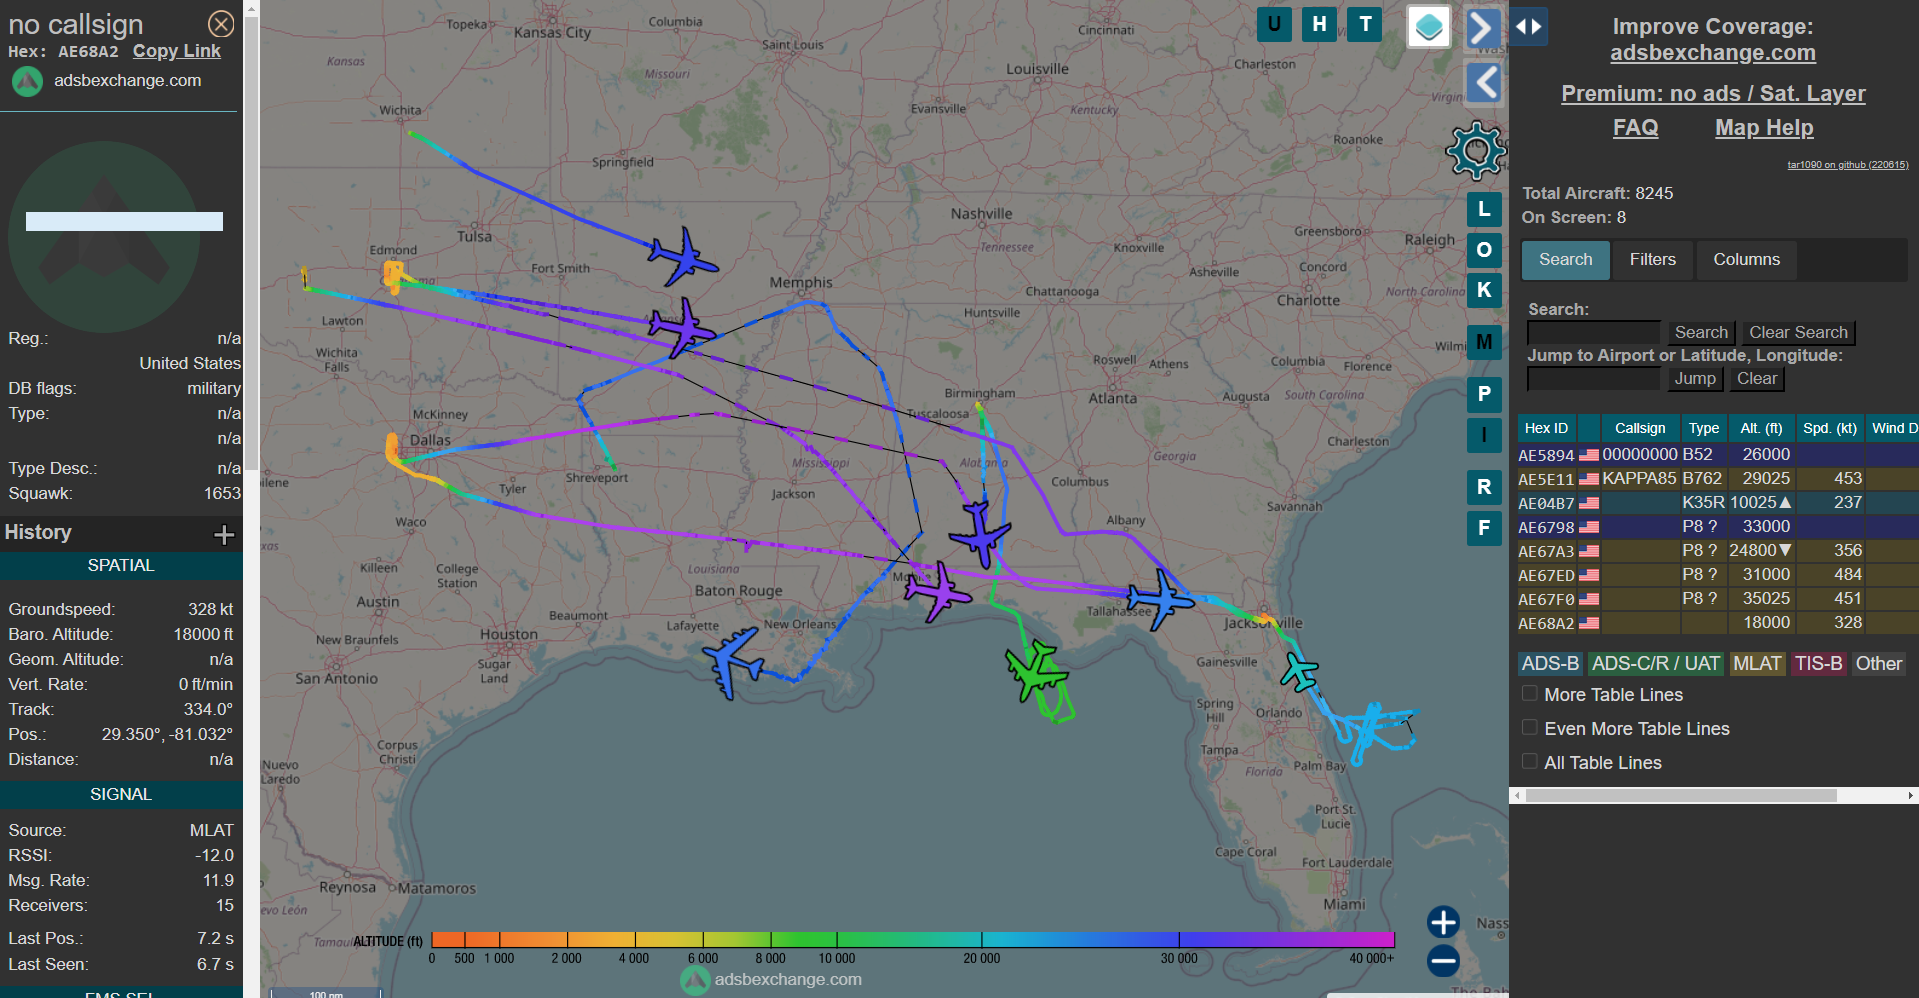Enable All Table Lines checkbox
This screenshot has width=1919, height=998.
[x=1530, y=761]
